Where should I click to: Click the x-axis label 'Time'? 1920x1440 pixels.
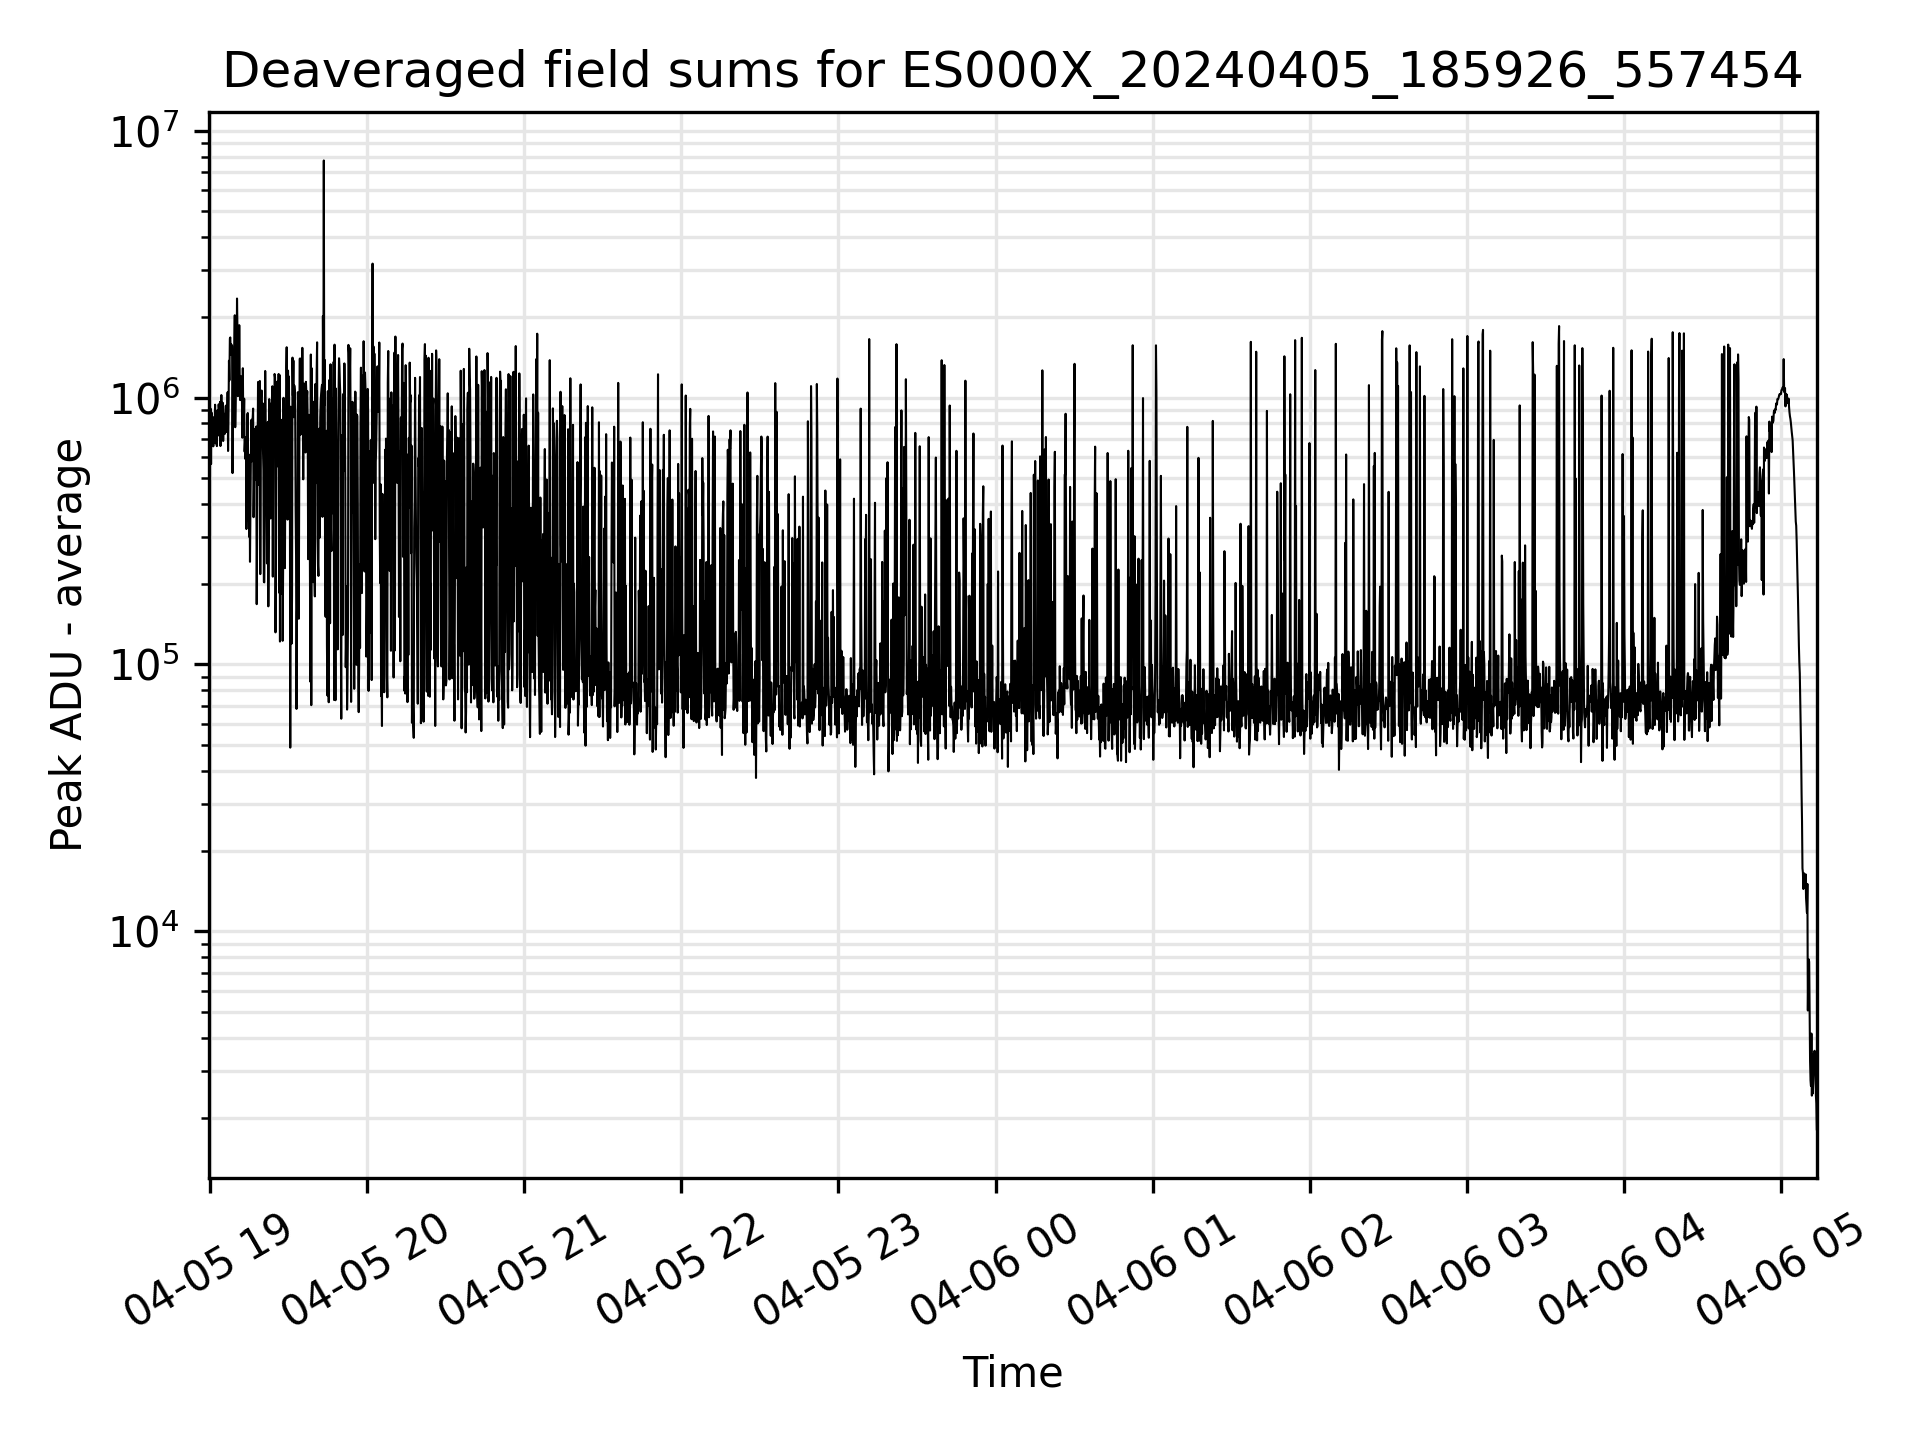point(1012,1373)
